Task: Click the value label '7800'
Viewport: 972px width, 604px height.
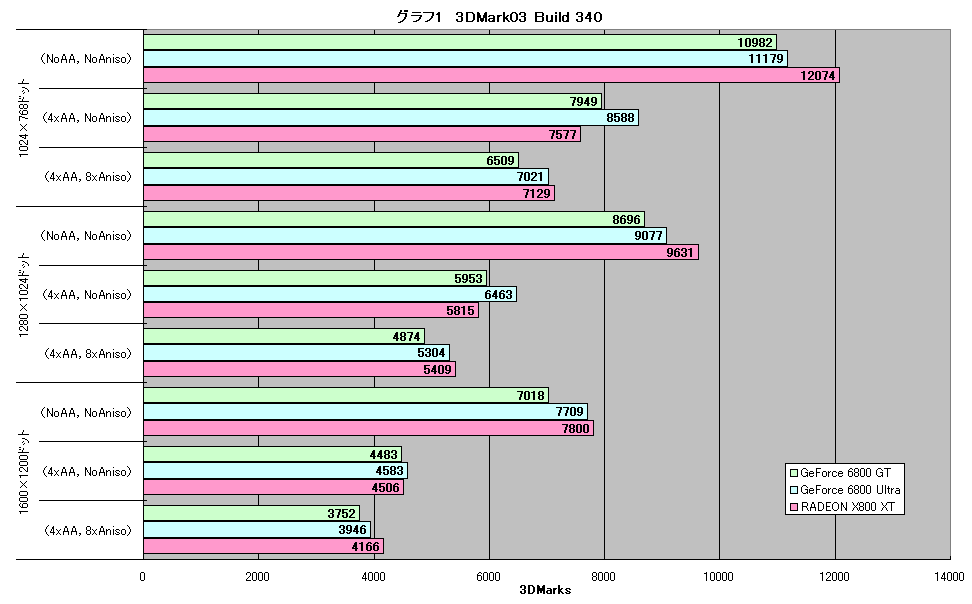Action: (575, 428)
